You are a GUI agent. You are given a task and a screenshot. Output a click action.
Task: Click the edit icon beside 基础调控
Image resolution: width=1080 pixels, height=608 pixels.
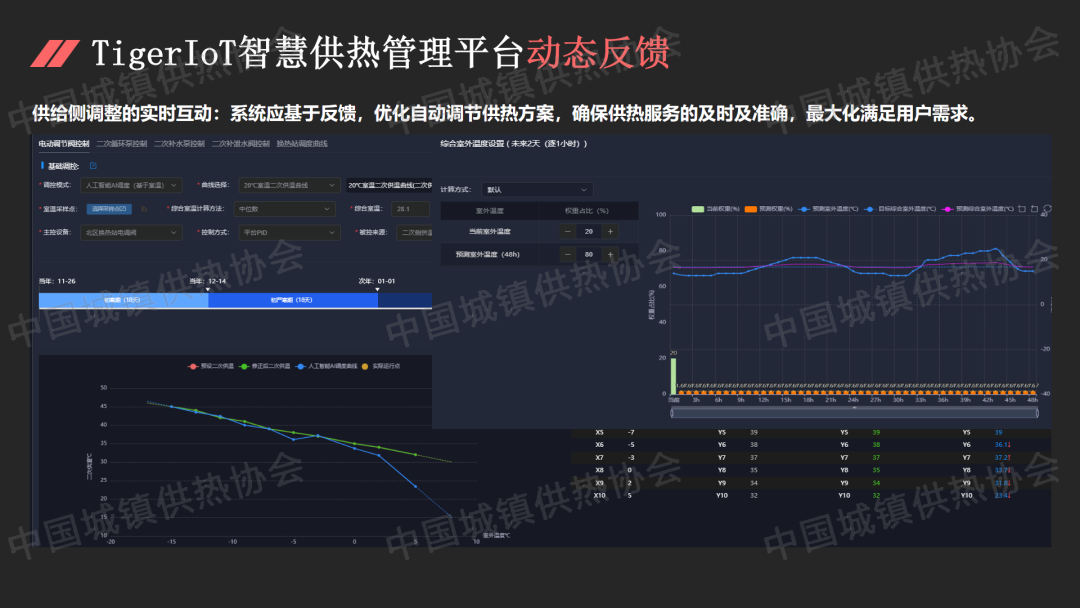pyautogui.click(x=93, y=166)
